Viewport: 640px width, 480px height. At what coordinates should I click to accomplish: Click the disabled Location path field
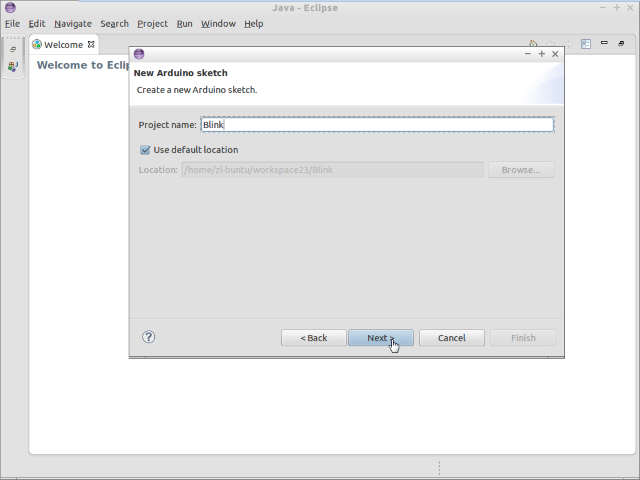333,170
